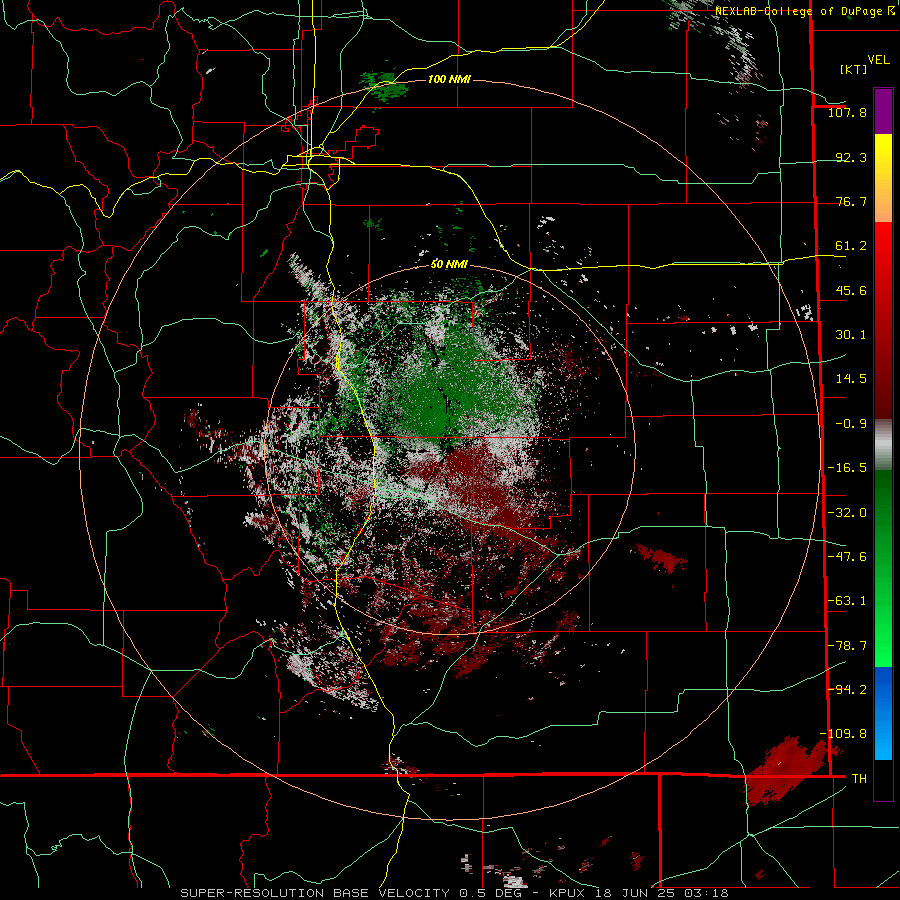
Task: Click the gray near-zero segment of velocity scale
Action: [x=883, y=444]
